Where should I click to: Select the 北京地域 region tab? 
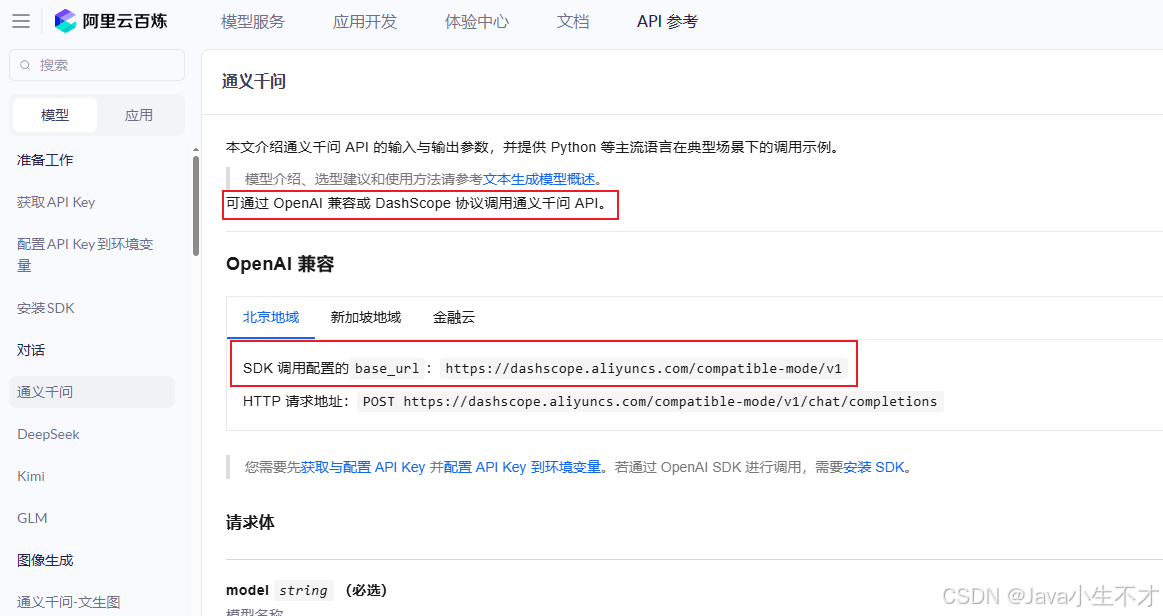271,317
